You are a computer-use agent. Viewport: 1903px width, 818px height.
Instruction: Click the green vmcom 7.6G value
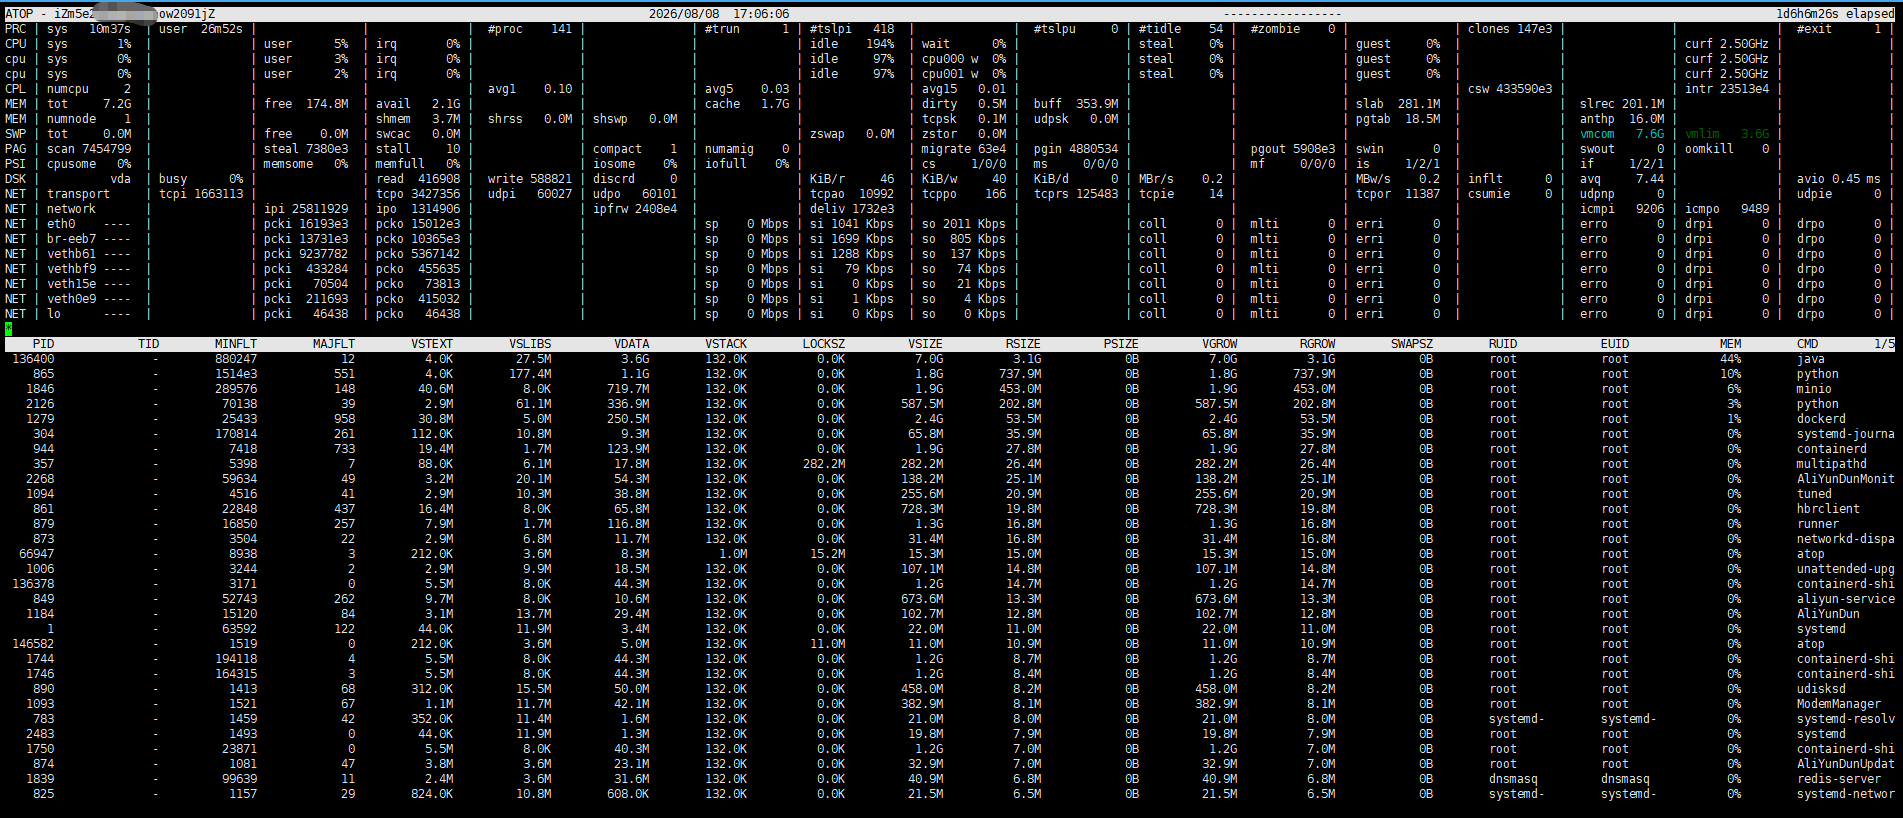coord(1622,134)
